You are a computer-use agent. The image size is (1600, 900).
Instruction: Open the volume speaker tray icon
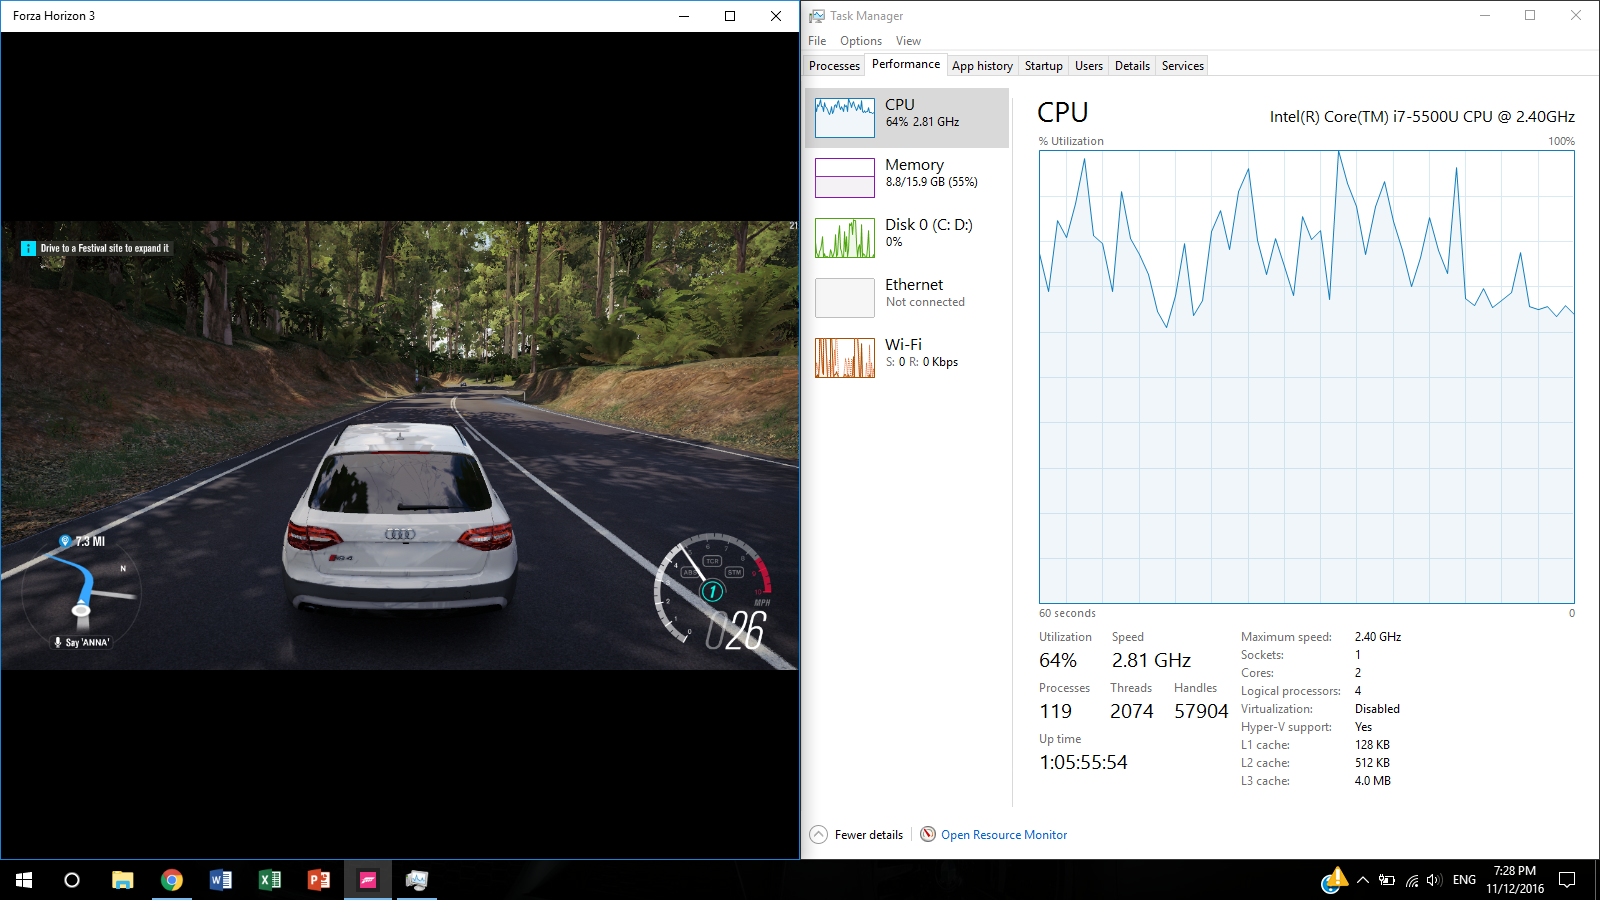[1434, 880]
